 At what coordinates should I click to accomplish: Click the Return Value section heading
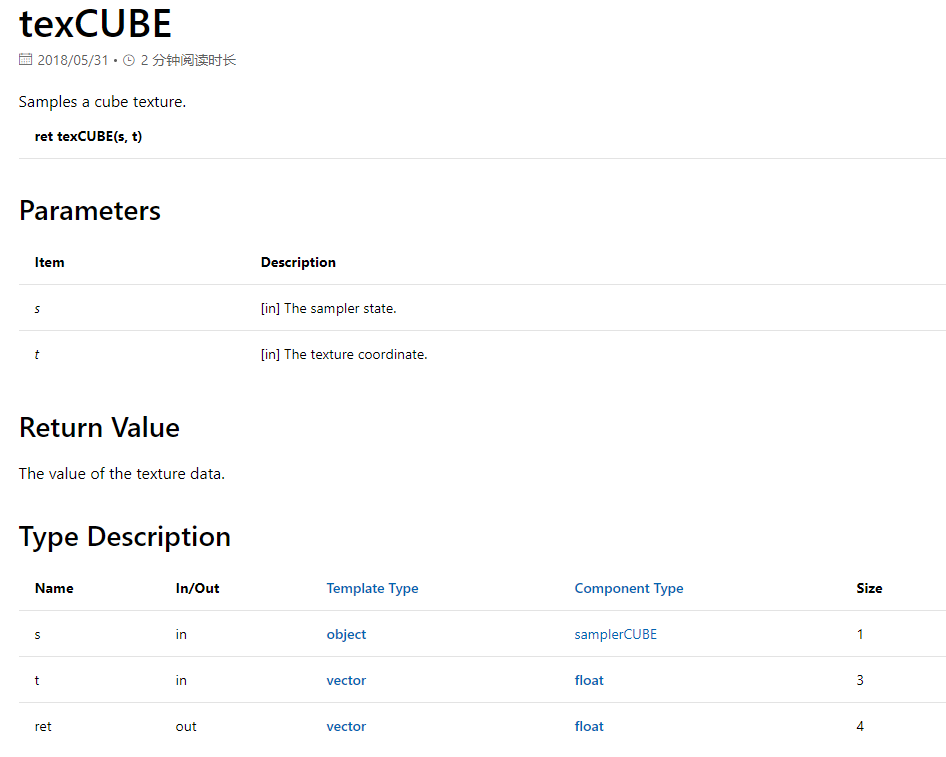pyautogui.click(x=100, y=428)
